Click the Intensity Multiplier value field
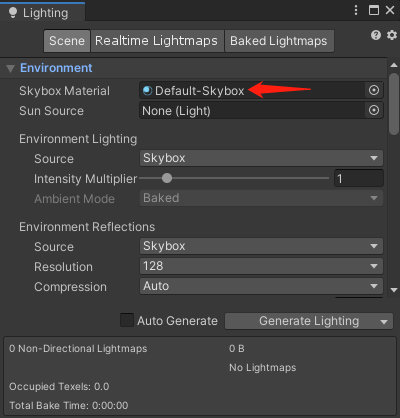Viewport: 400px width, 418px height. pos(359,178)
